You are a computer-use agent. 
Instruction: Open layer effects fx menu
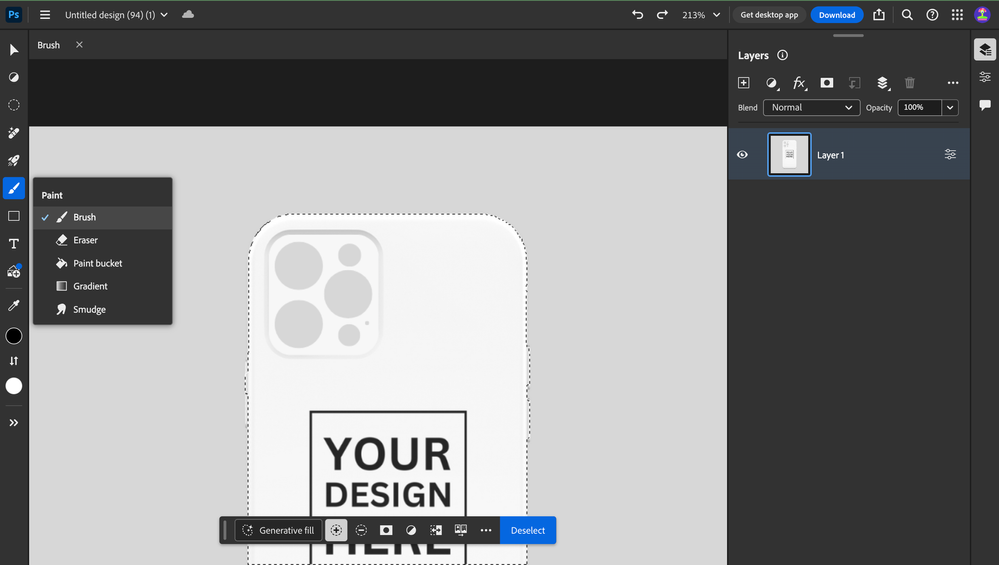(x=799, y=83)
